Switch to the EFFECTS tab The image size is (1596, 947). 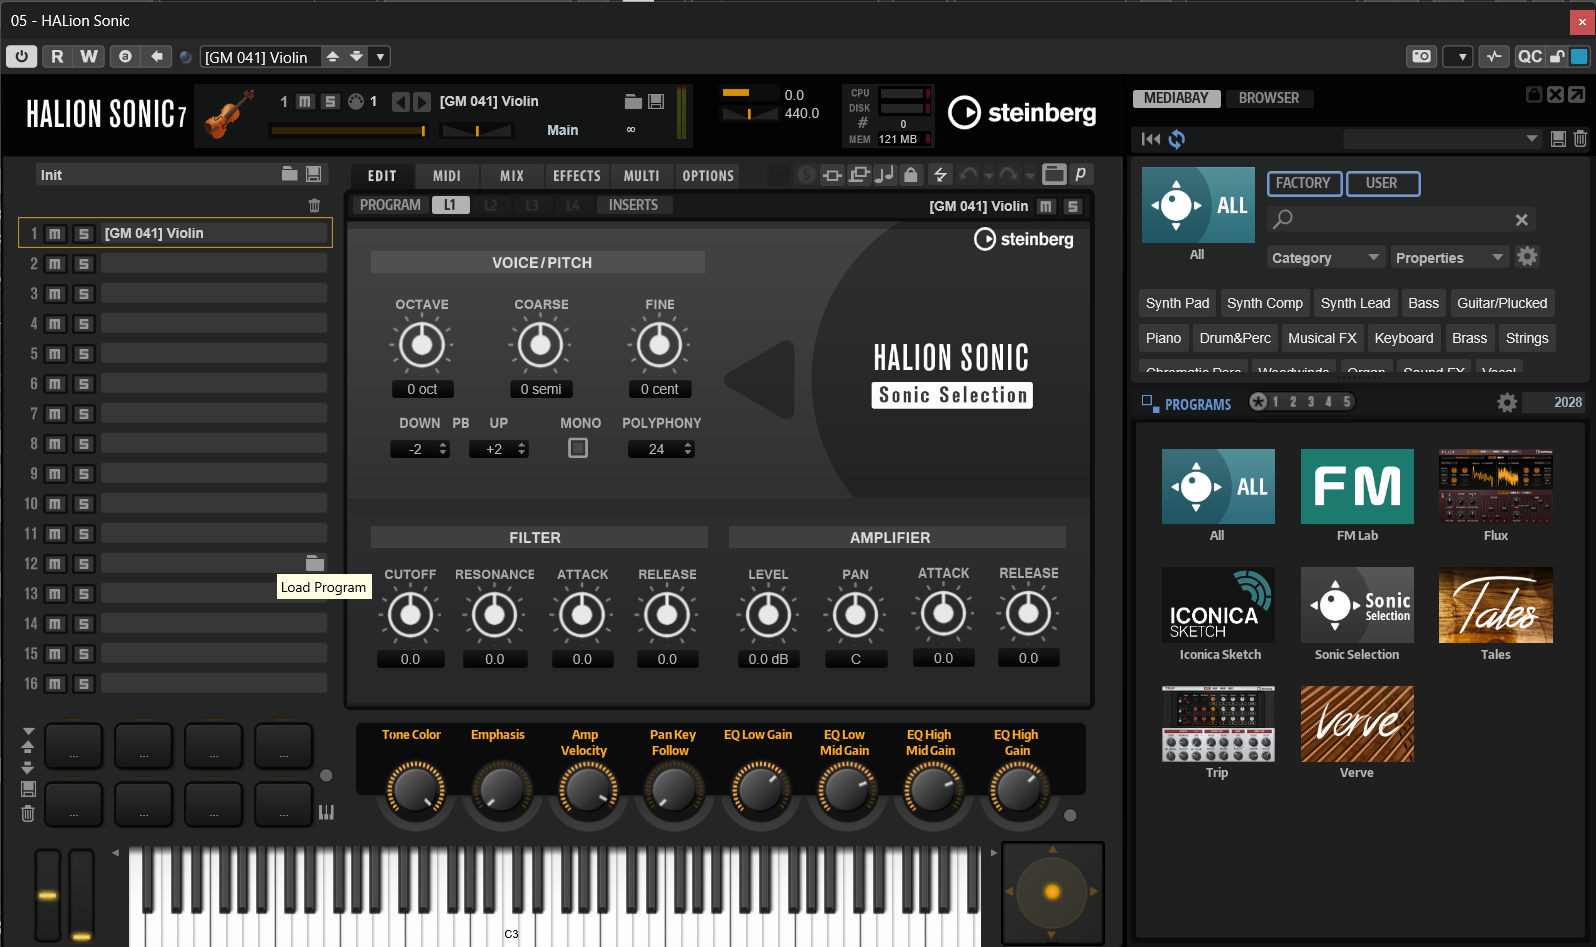coord(576,176)
